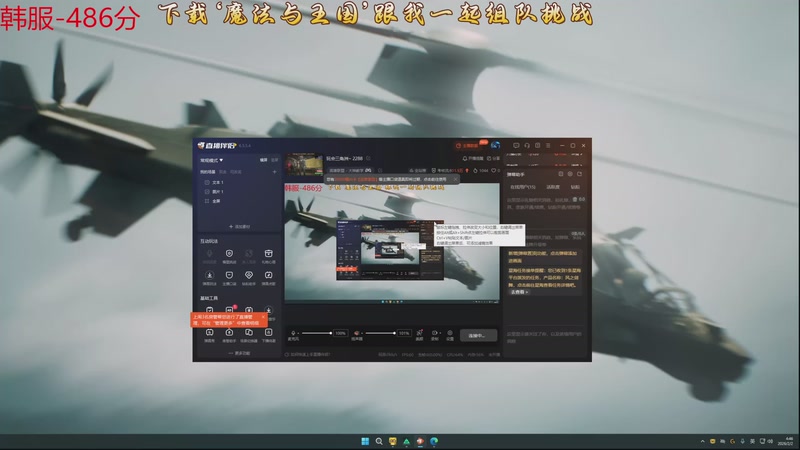Click the speaker 101% value field
800x450 pixels.
[x=404, y=333]
